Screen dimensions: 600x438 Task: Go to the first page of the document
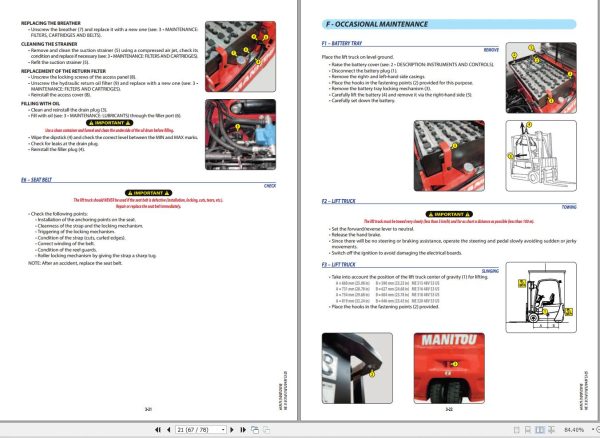[x=158, y=430]
